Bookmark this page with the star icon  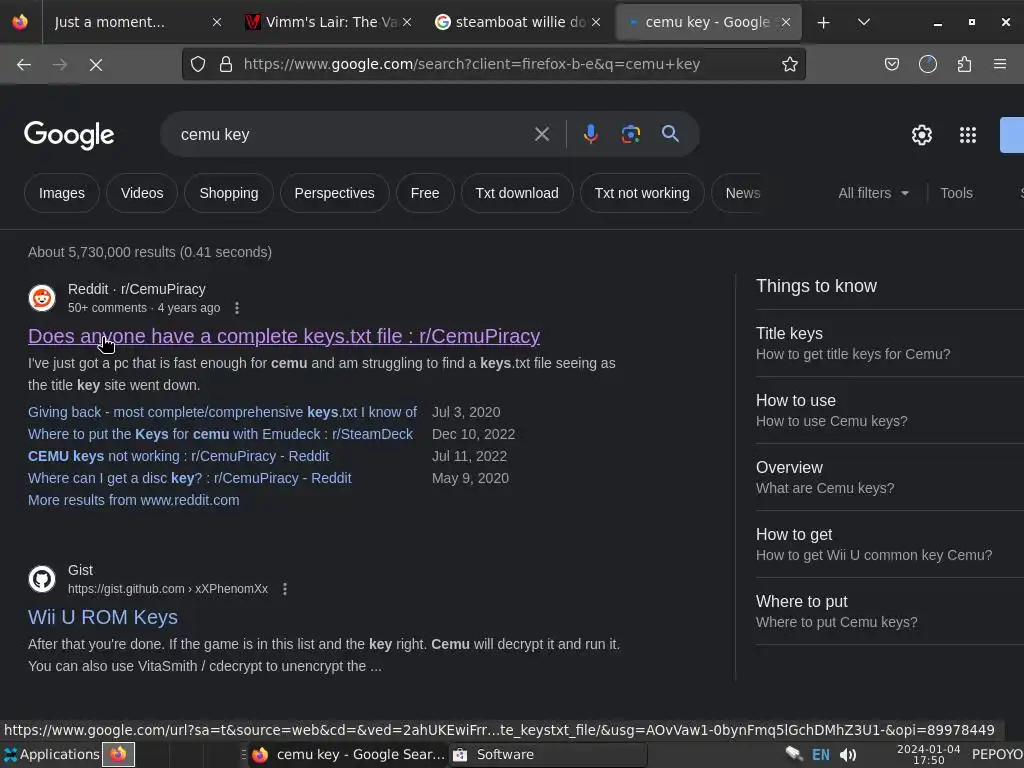click(790, 64)
